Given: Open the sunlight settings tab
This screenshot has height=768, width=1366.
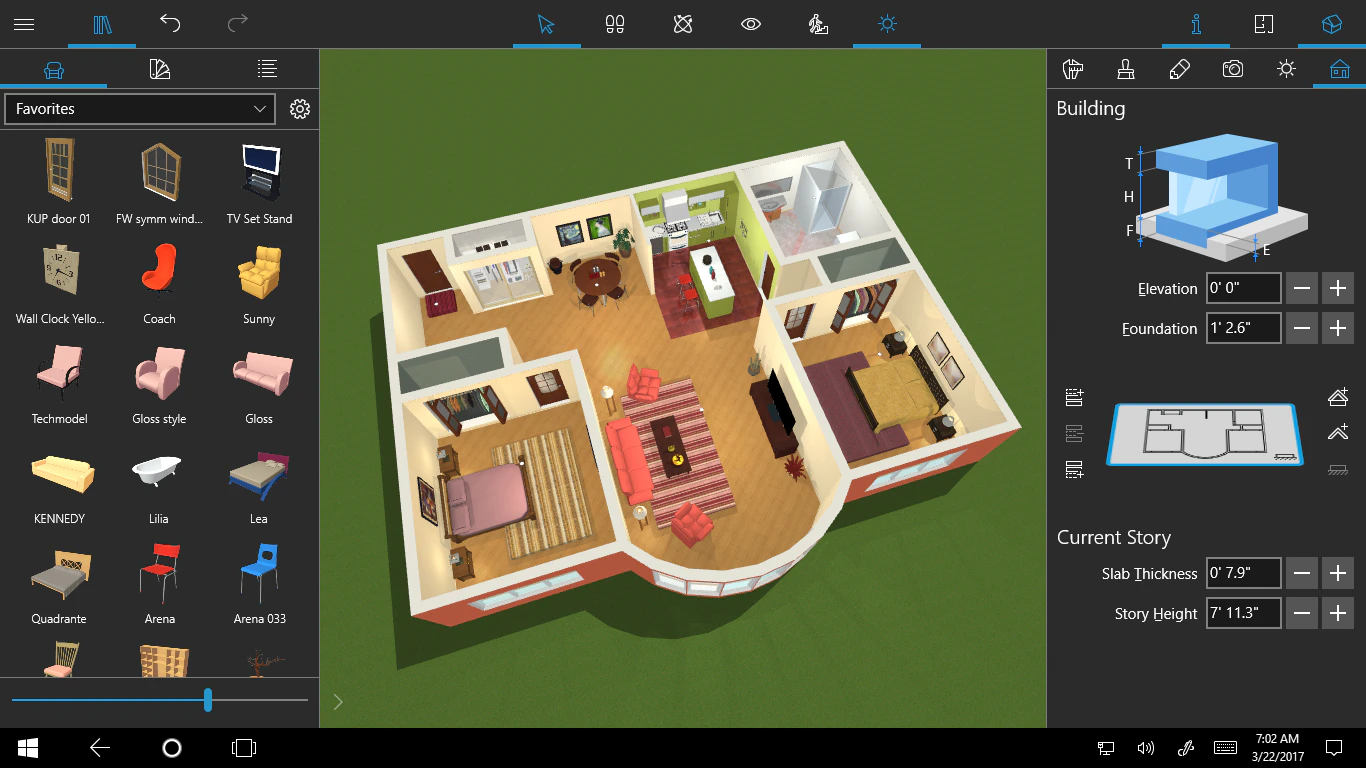Looking at the screenshot, I should click(x=1286, y=69).
